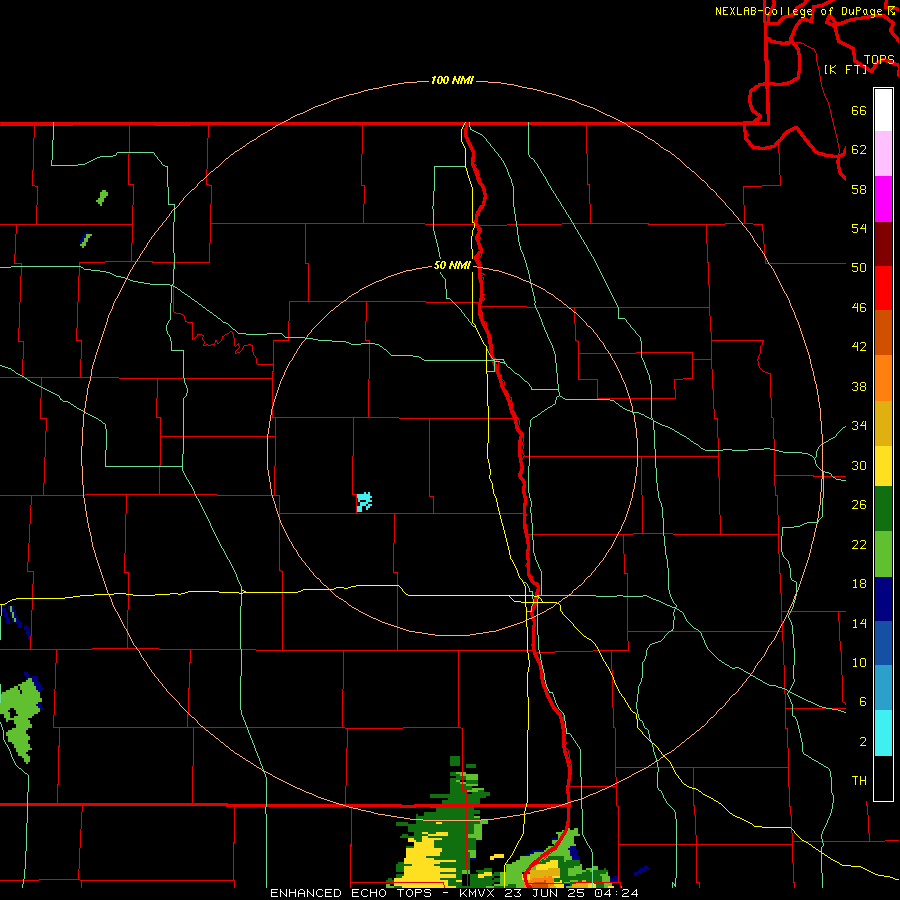The image size is (900, 900).
Task: Click the 100 NMI range ring label
Action: coord(452,80)
